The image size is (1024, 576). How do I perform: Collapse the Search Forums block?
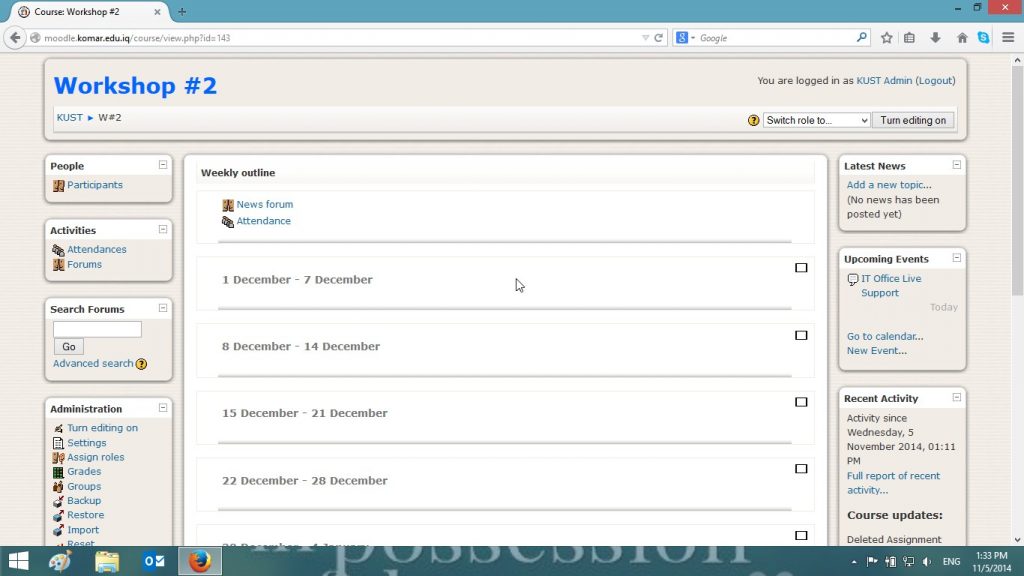[163, 308]
